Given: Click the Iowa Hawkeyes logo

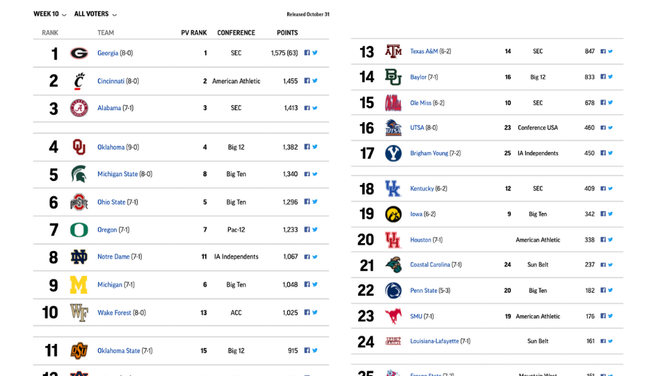Looking at the screenshot, I should click(x=393, y=214).
